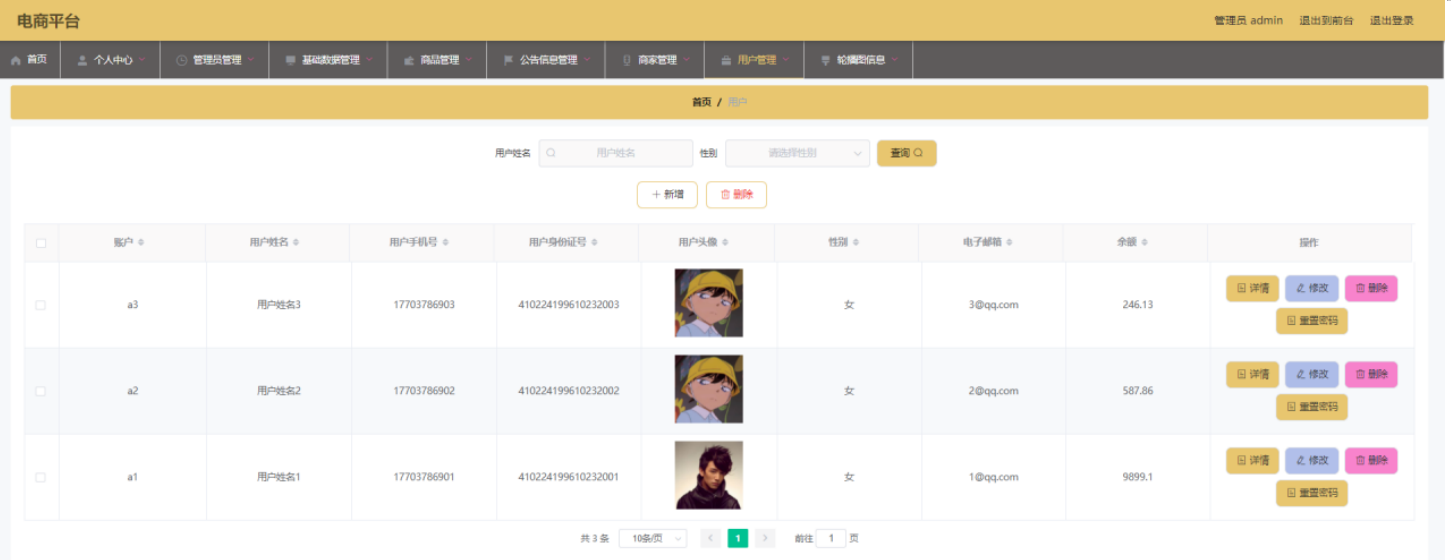Expand 轮播图信息 menu chevron

coord(894,59)
